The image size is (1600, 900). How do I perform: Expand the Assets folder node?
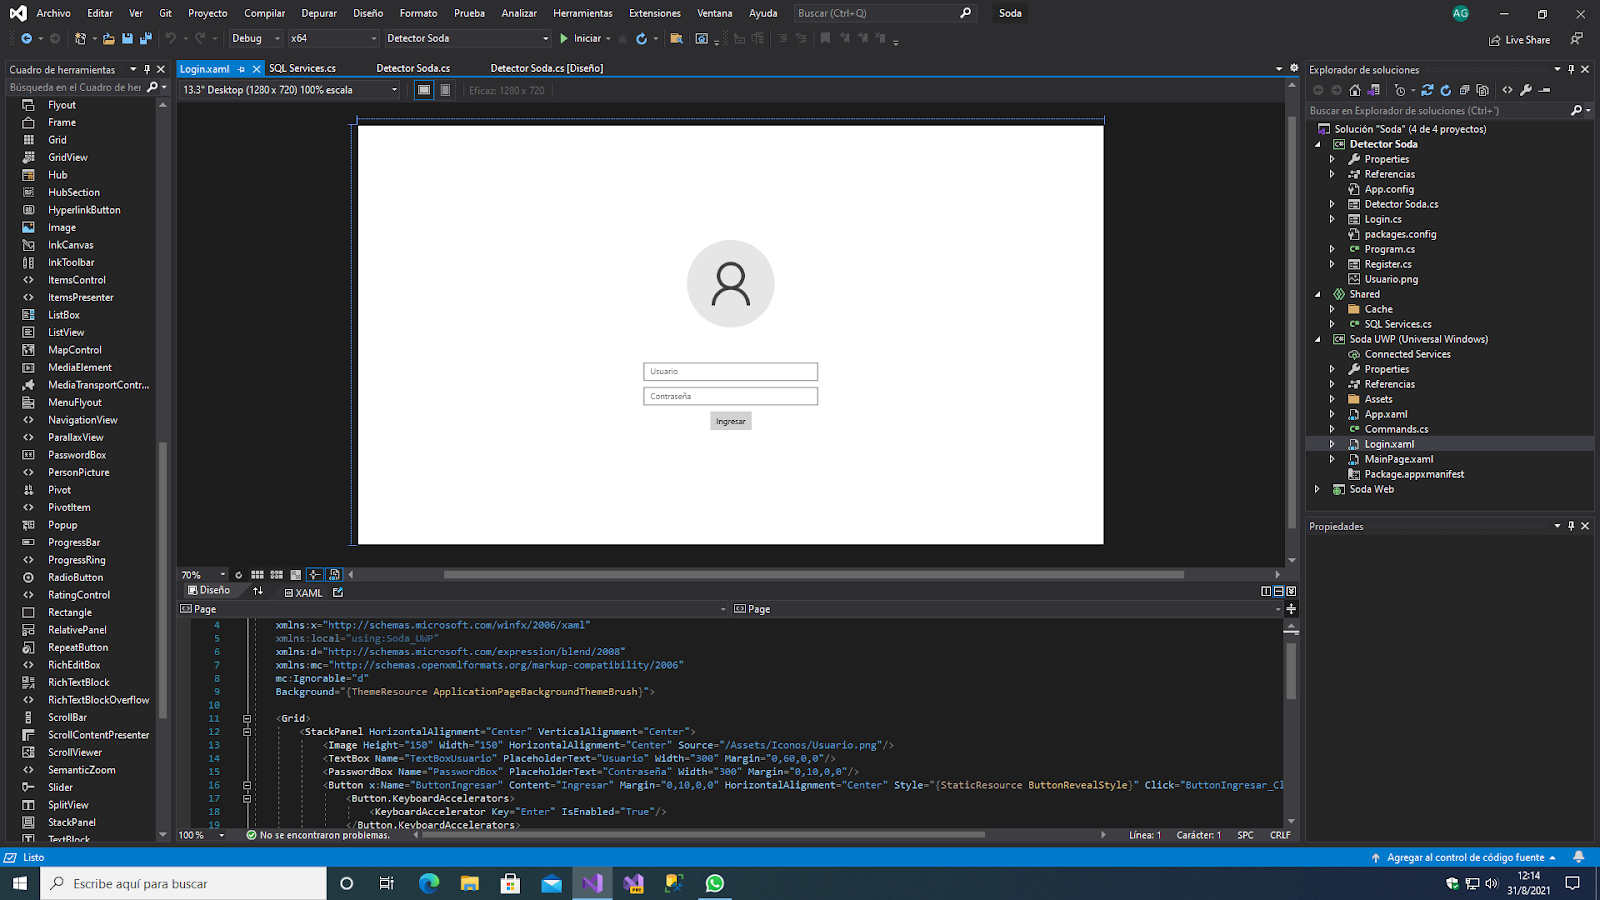[x=1332, y=399]
